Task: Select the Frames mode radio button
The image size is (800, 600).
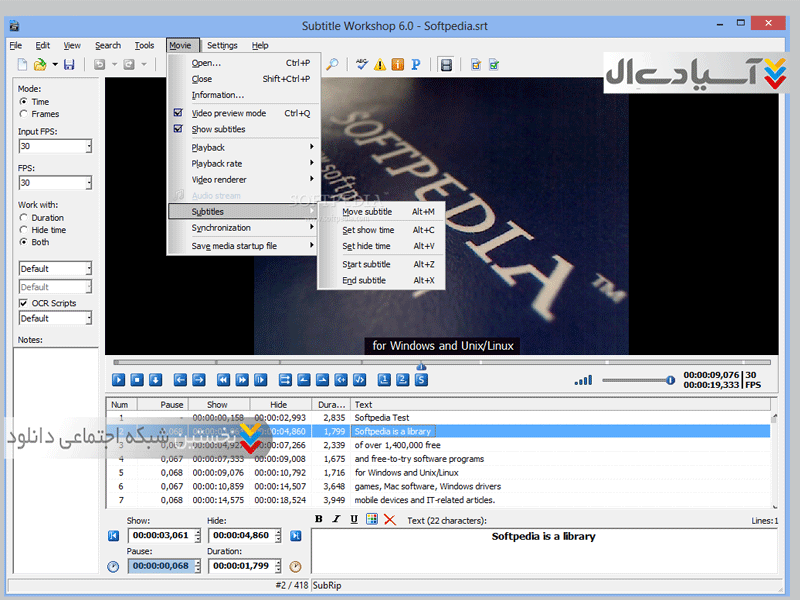Action: [x=24, y=114]
